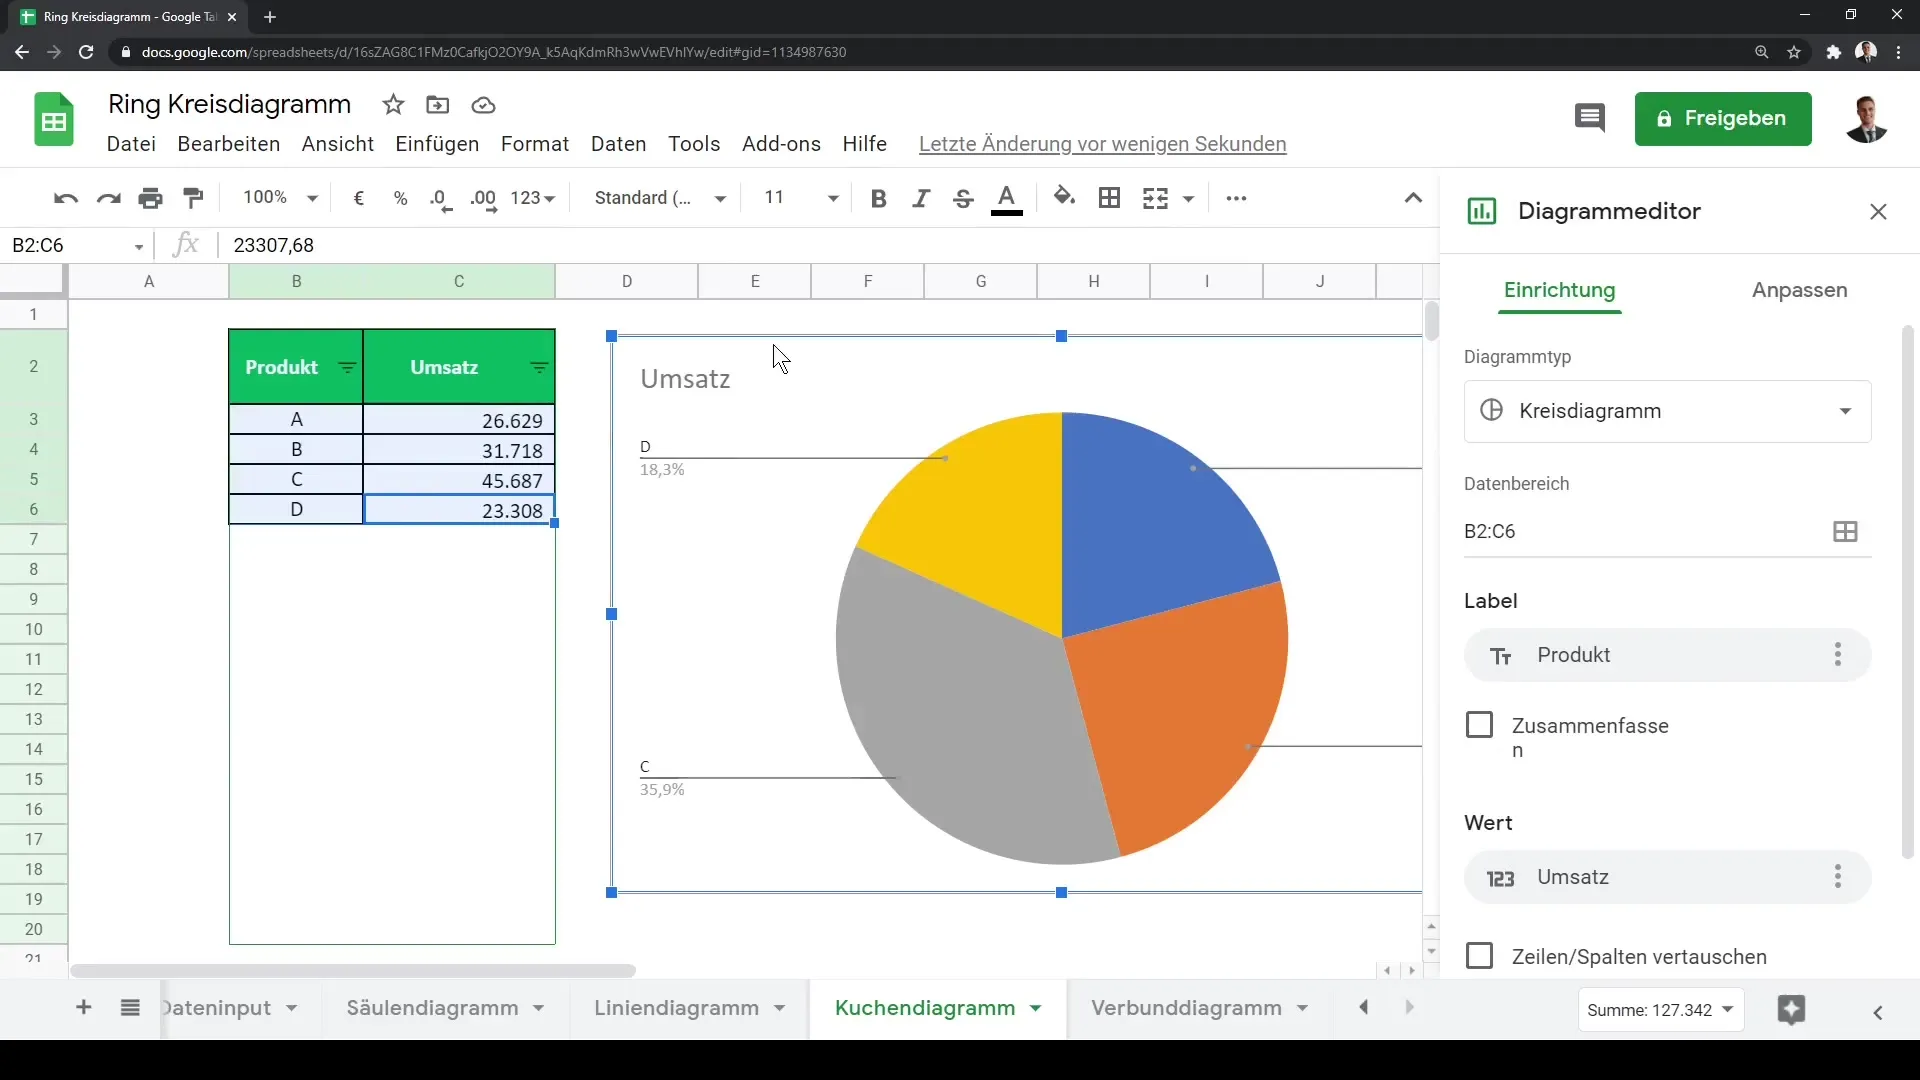Open the Daten menu

tap(618, 144)
